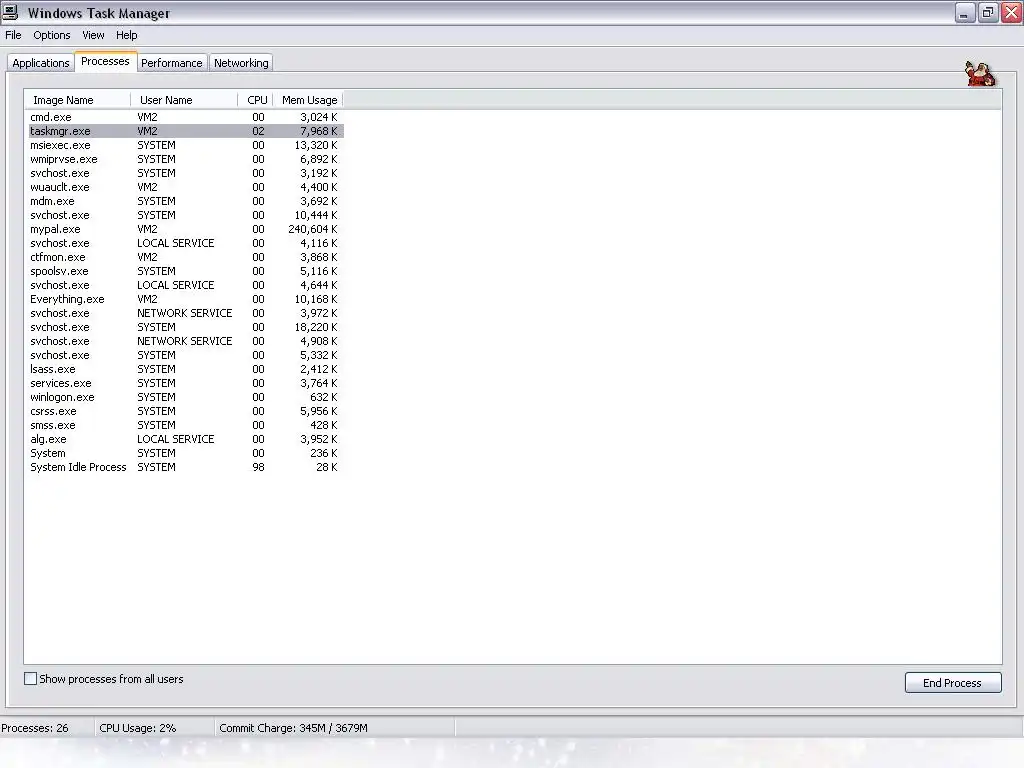The width and height of the screenshot is (1024, 768).
Task: Select the Everything.exe process
Action: click(185, 299)
